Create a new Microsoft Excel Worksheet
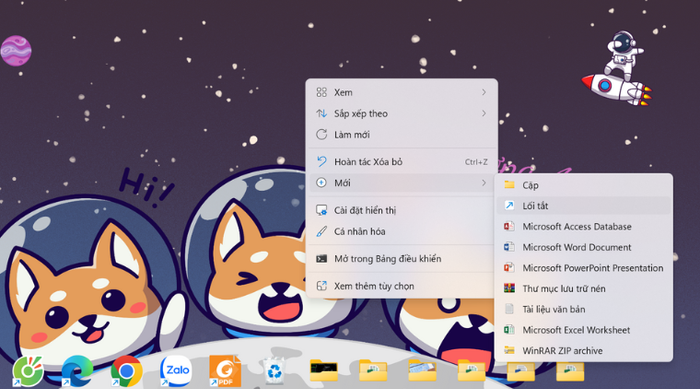Screen dimensions: 700x389 (x=583, y=330)
